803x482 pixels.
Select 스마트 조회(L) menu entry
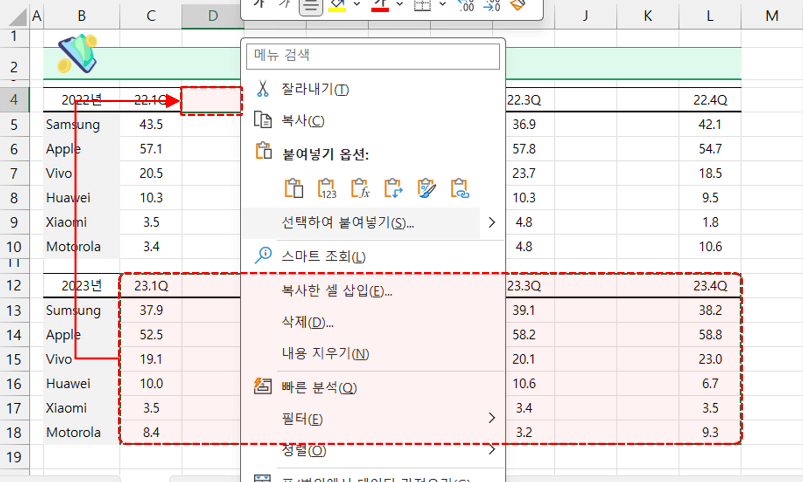(373, 256)
